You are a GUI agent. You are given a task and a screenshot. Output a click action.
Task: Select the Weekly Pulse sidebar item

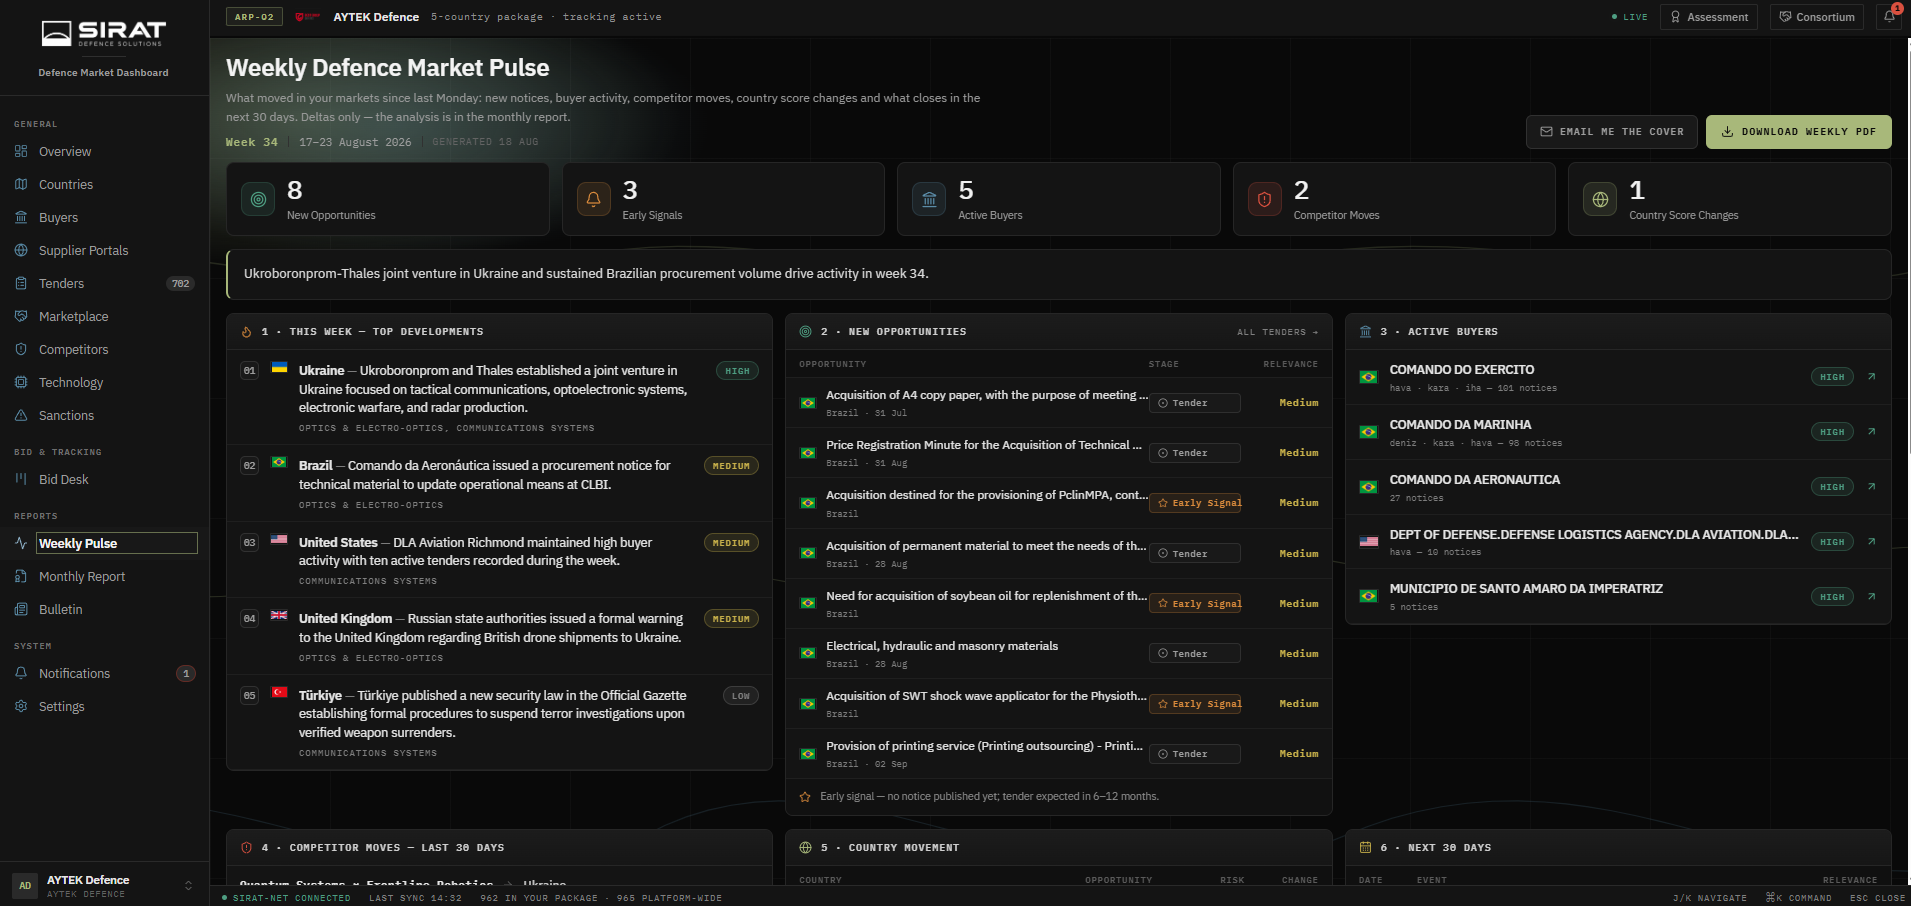pyautogui.click(x=104, y=544)
